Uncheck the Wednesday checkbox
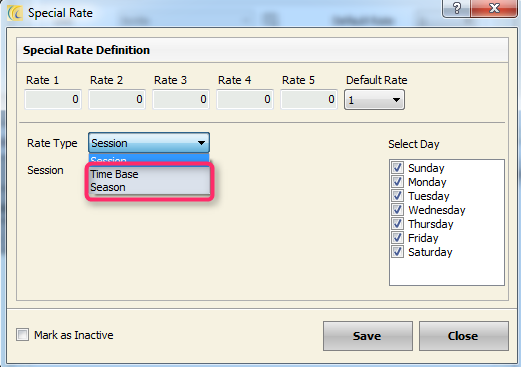The height and width of the screenshot is (367, 521). (397, 209)
